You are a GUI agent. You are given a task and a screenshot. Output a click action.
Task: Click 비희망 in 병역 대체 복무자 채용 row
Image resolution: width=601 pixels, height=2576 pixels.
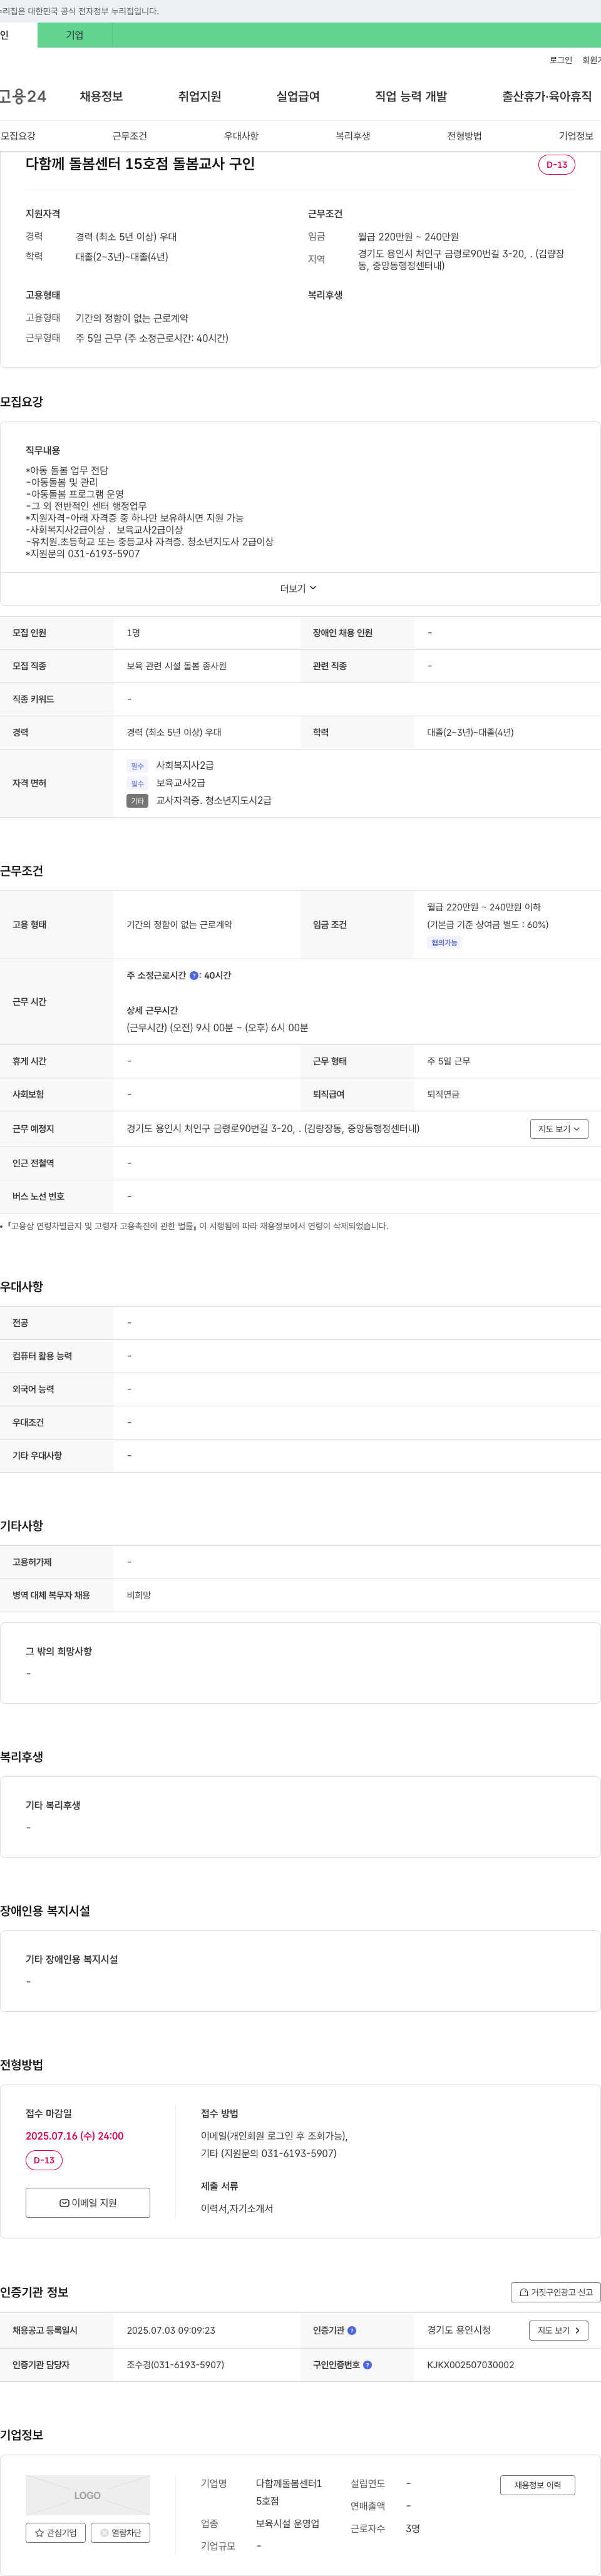(139, 1595)
